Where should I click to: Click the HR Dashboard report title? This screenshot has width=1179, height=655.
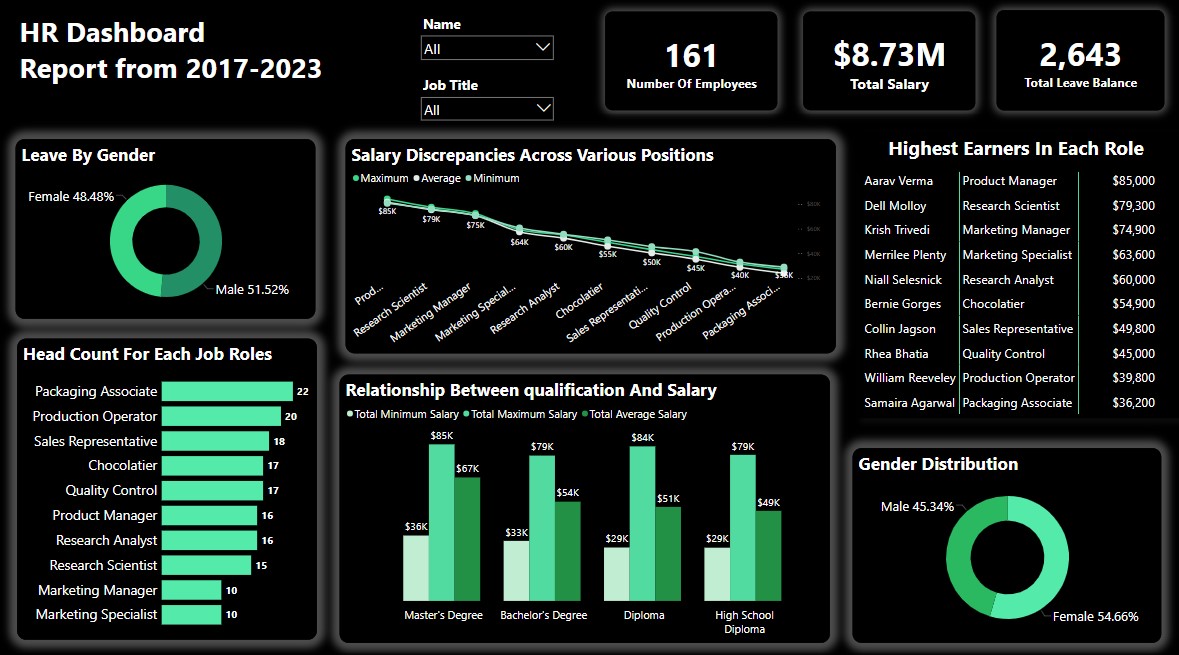click(171, 50)
